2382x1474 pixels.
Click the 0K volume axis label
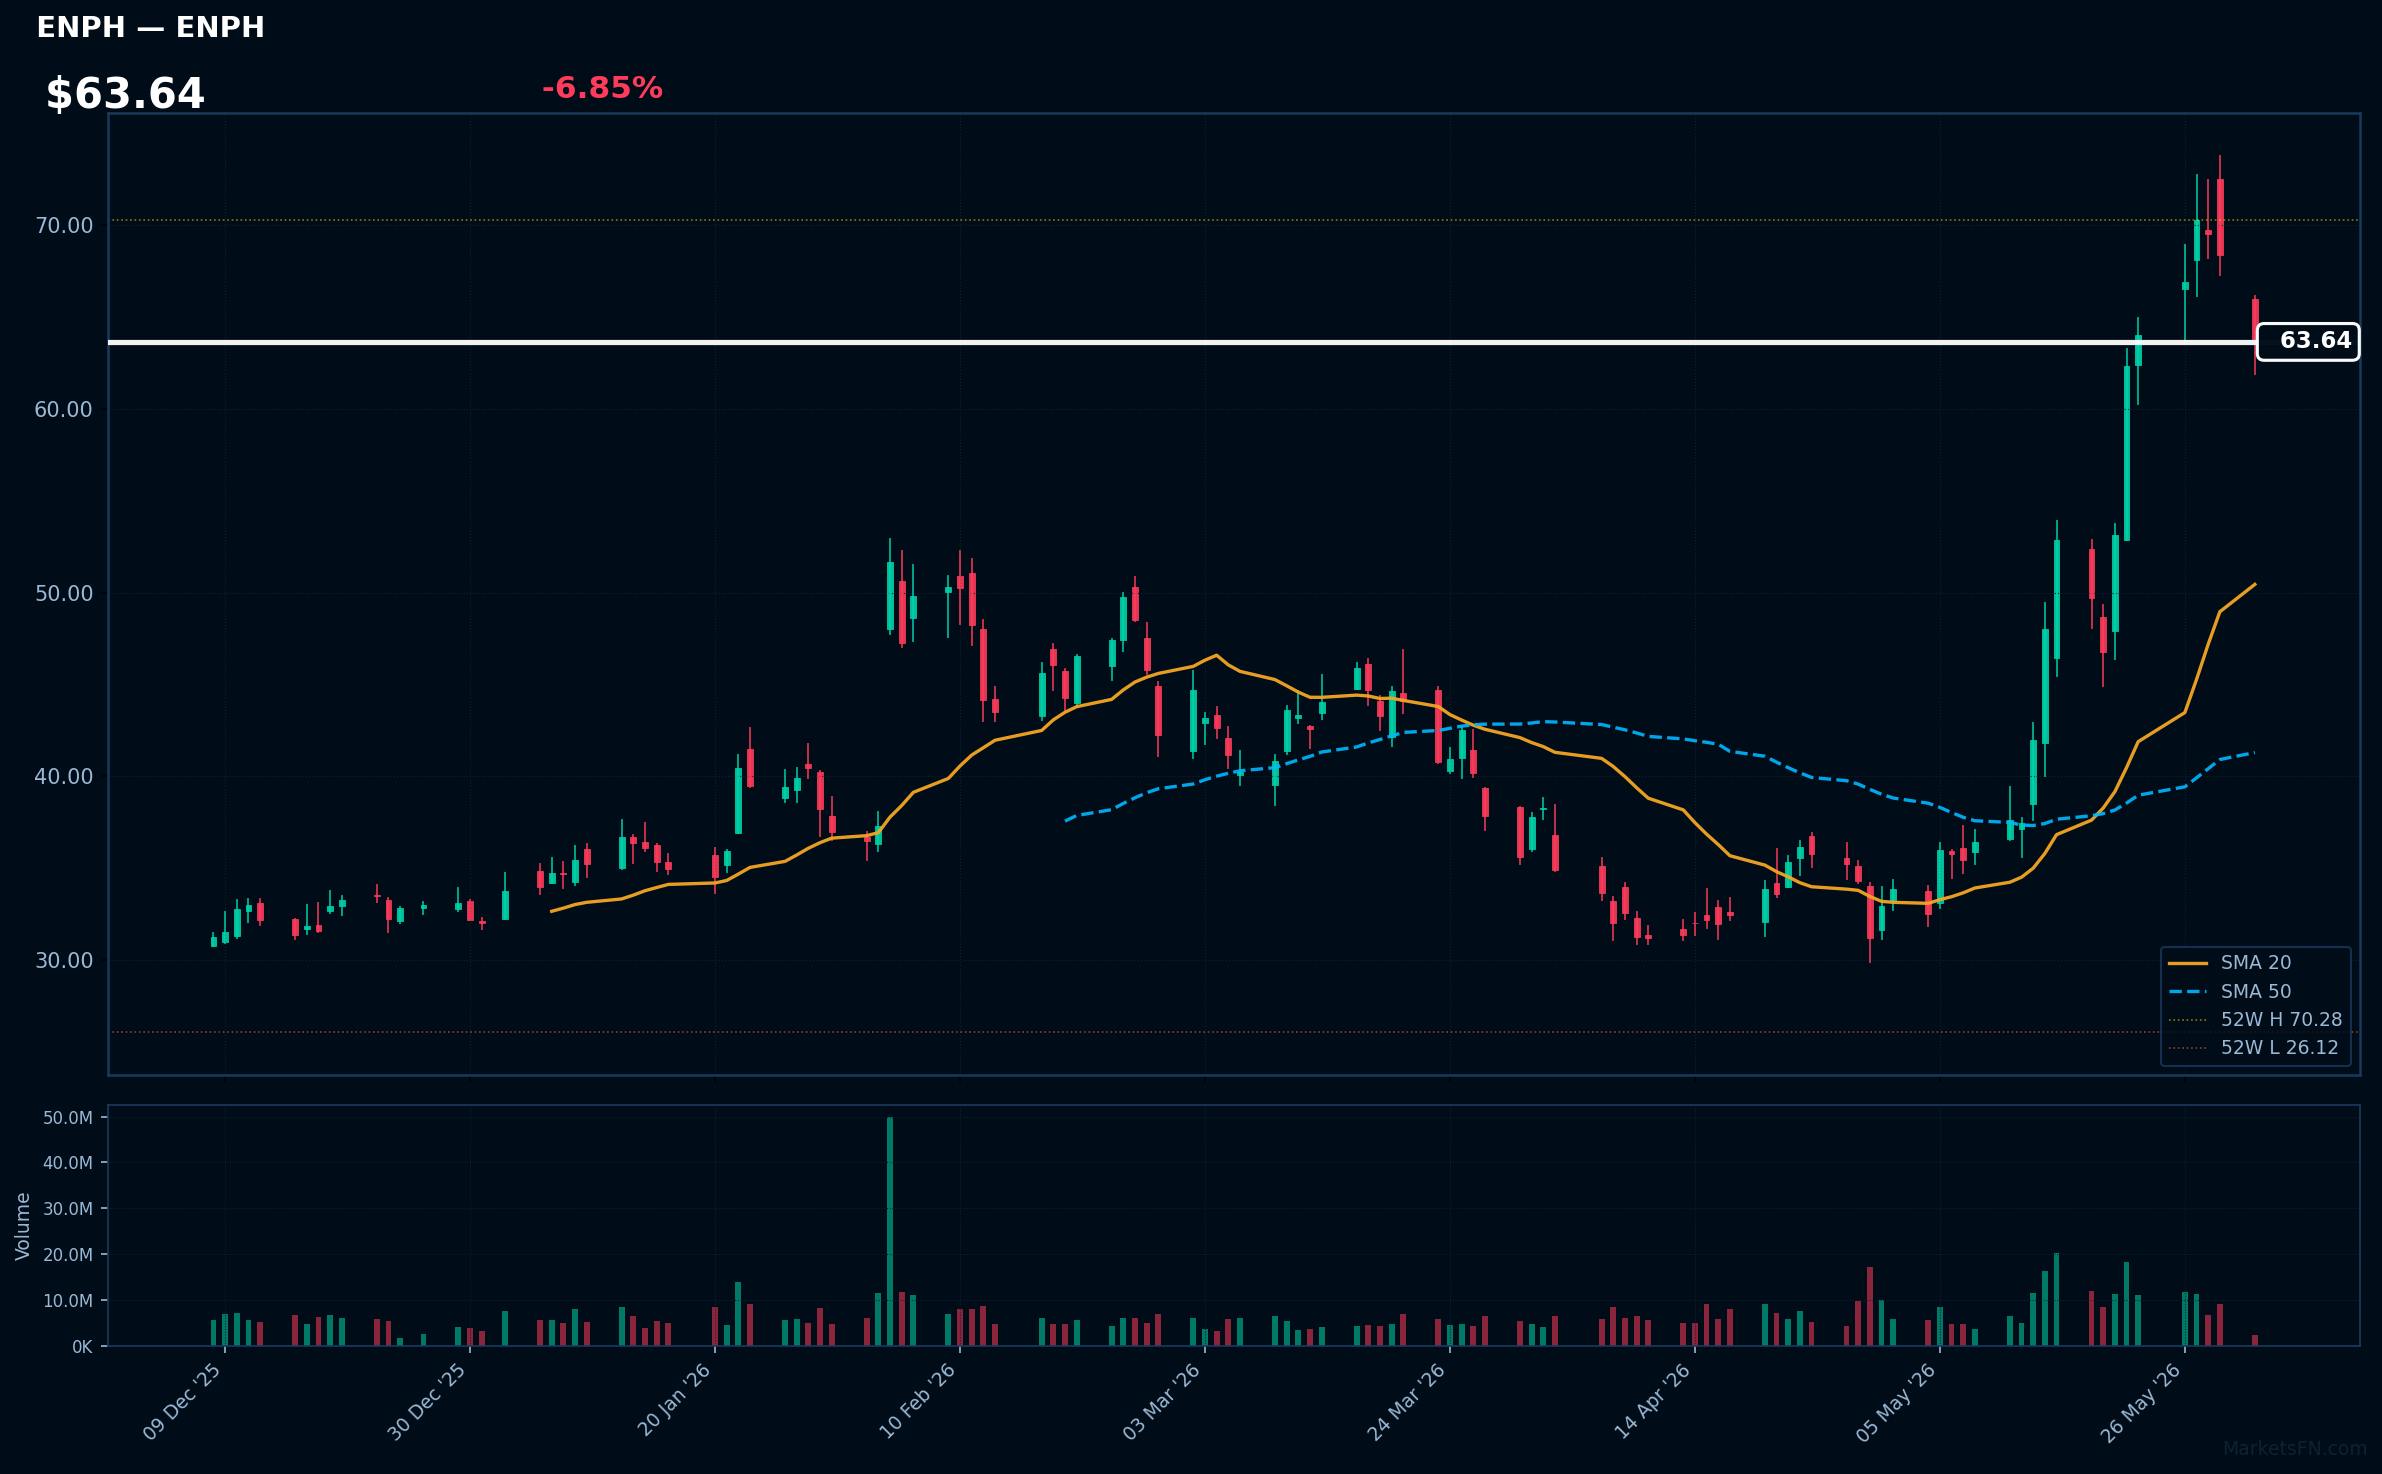click(x=82, y=1347)
